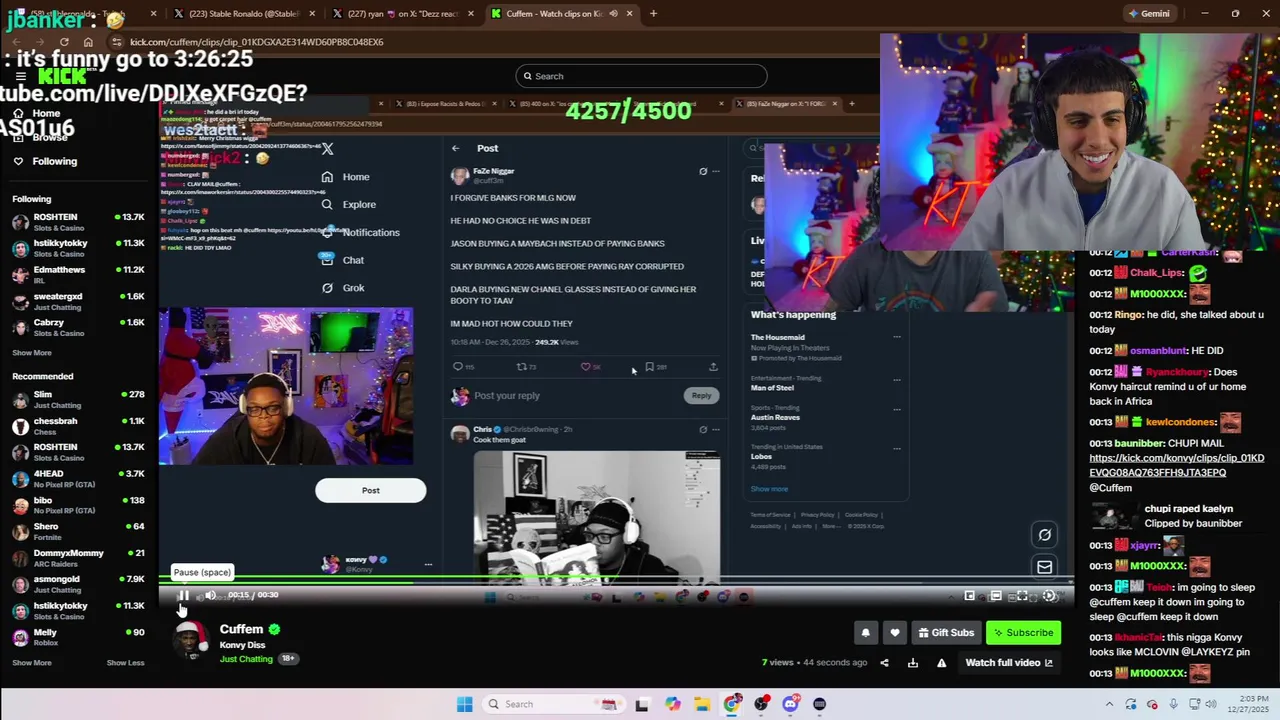Image resolution: width=1280 pixels, height=720 pixels.
Task: Open Cabrzy channel in the sidebar
Action: click(x=79, y=327)
